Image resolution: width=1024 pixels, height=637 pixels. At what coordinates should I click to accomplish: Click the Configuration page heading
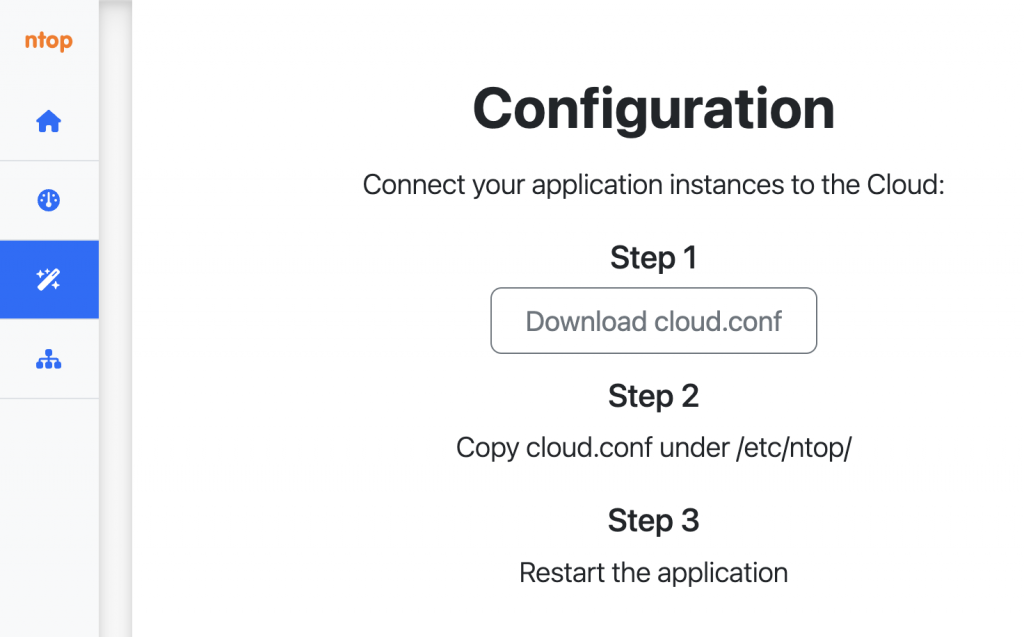[x=654, y=109]
